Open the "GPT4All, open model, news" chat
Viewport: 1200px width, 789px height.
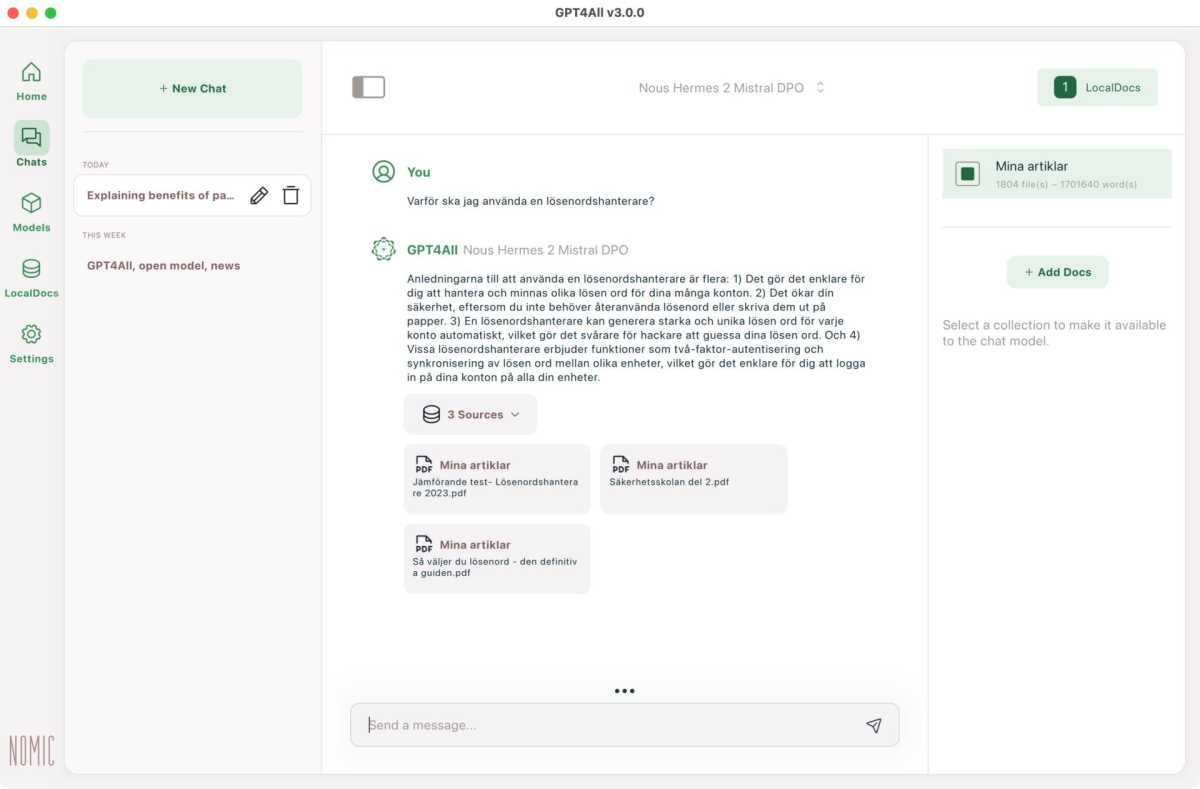pos(163,266)
